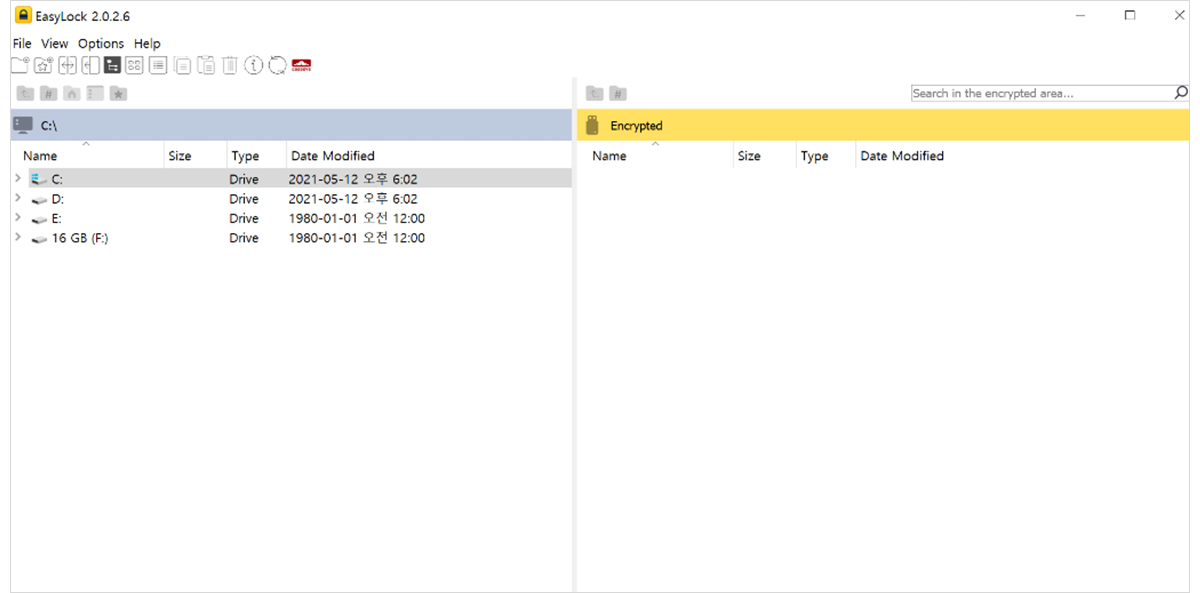
Task: Open the Options menu
Action: [x=101, y=43]
